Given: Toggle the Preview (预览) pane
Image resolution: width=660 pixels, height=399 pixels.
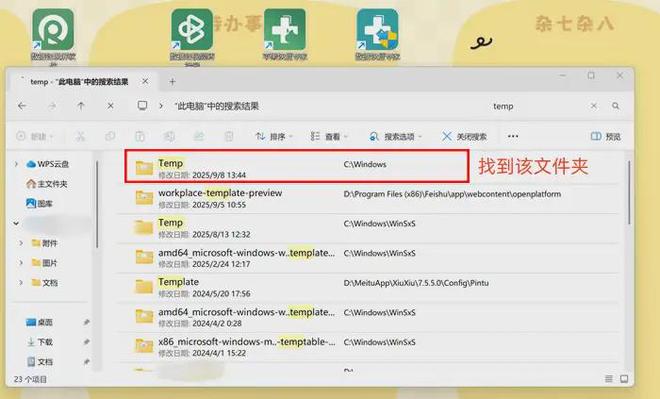Looking at the screenshot, I should (606, 136).
